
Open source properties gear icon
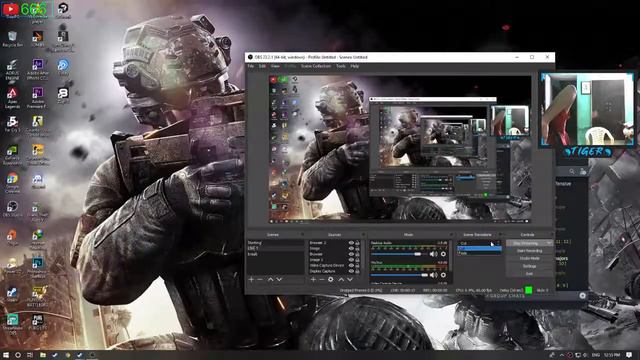pyautogui.click(x=331, y=280)
